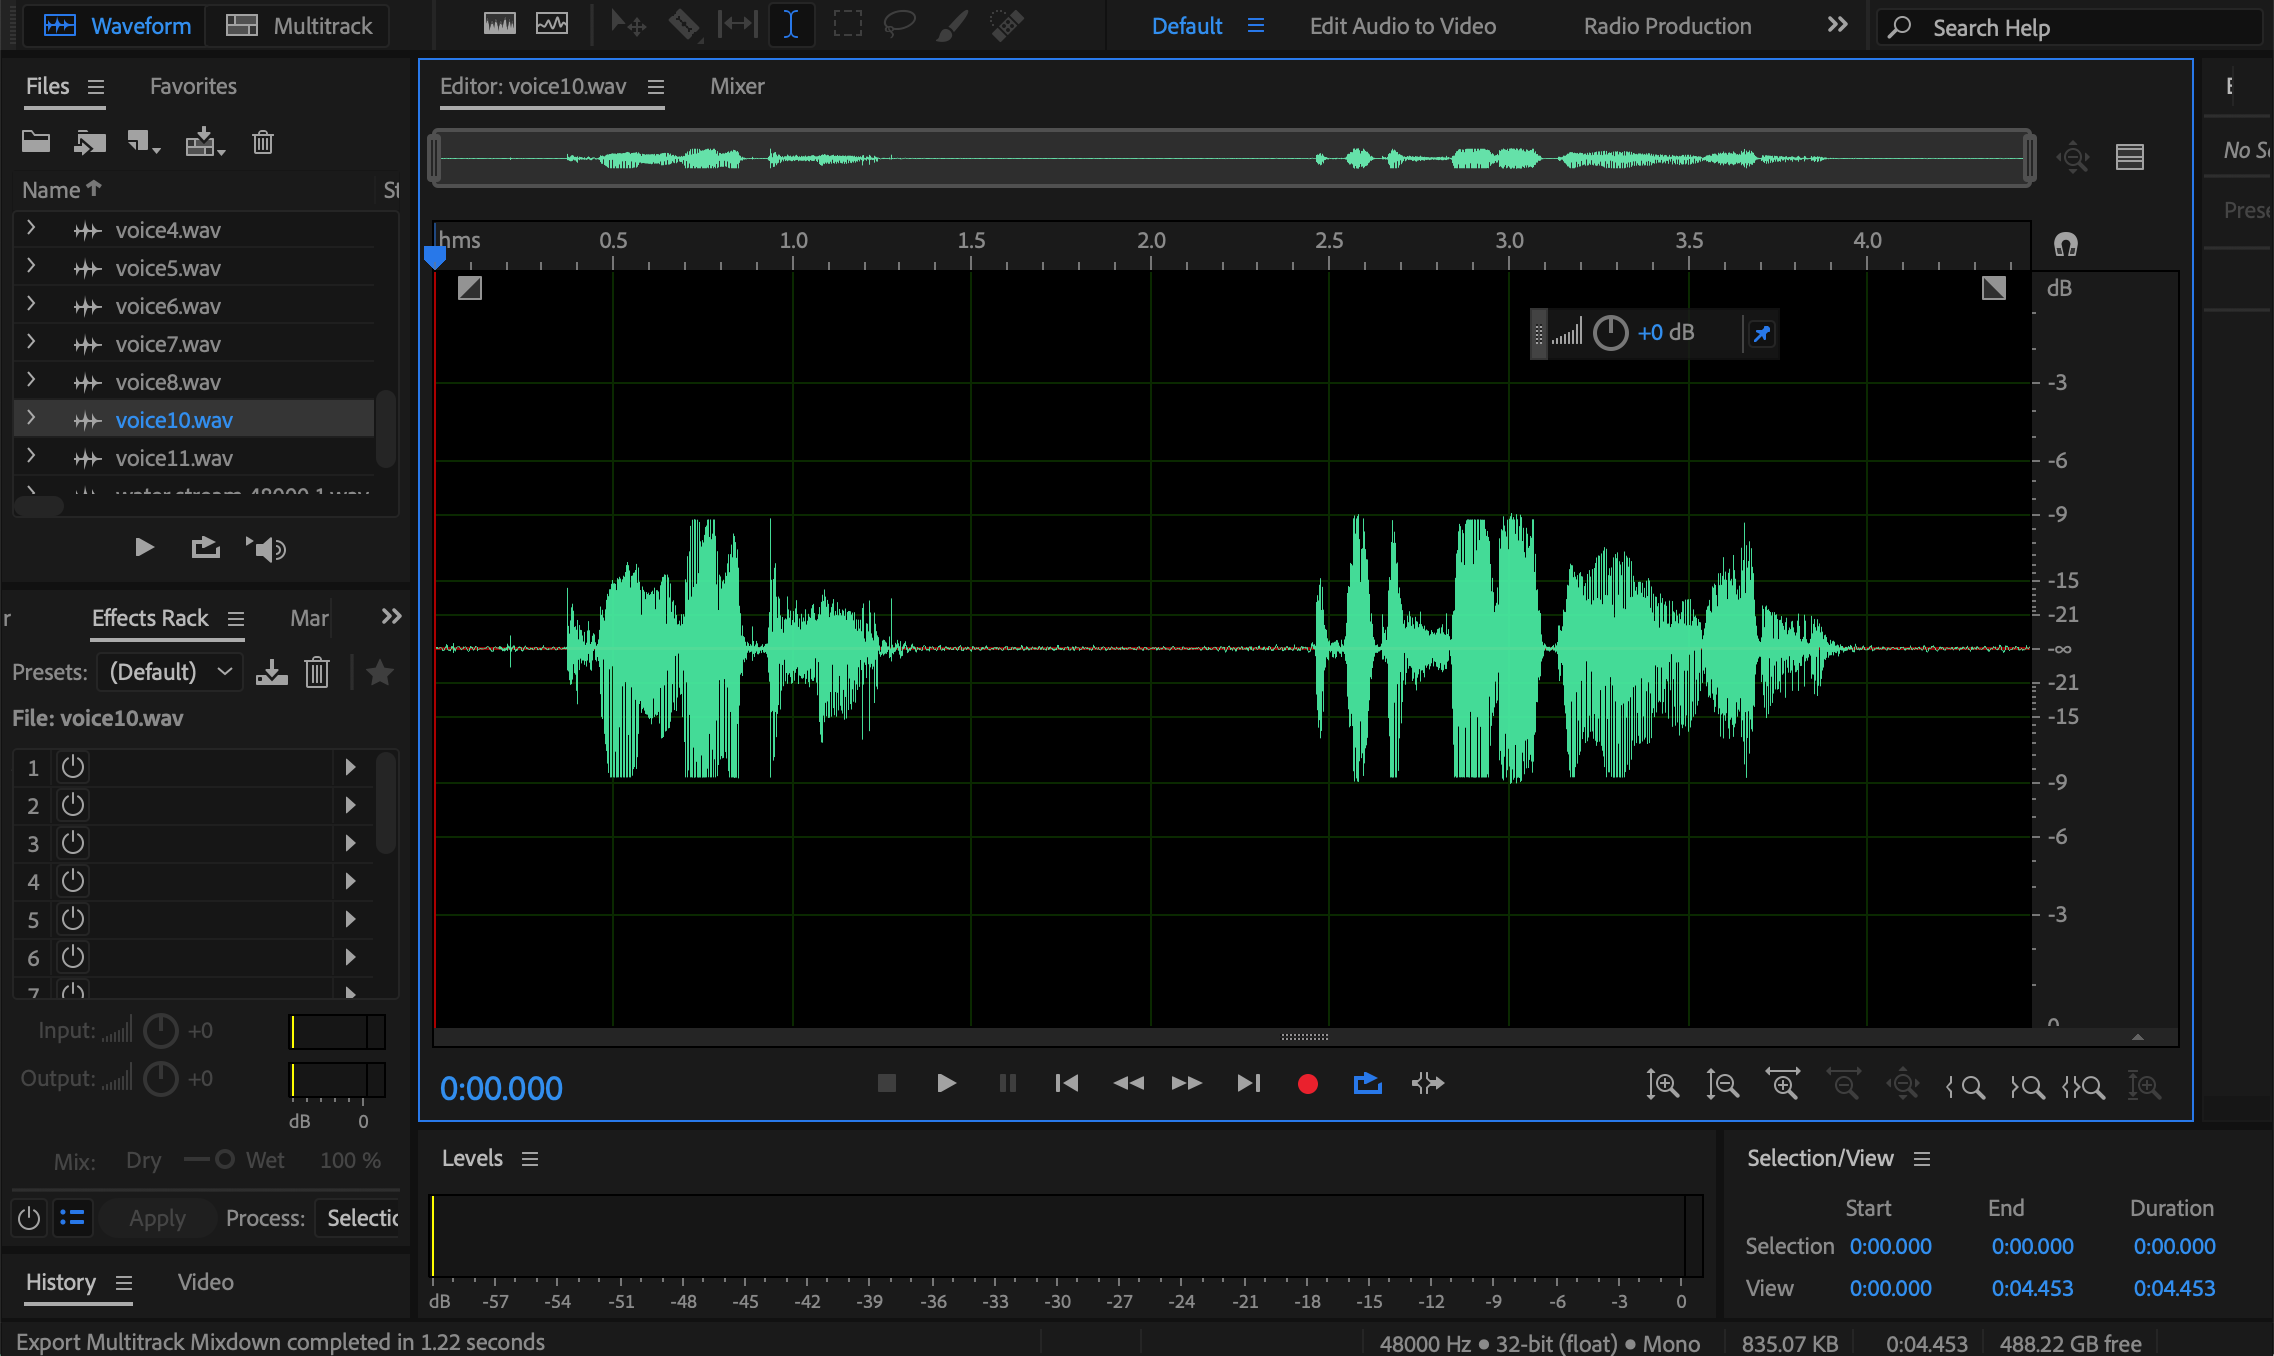Open the Favorites tab
This screenshot has width=2274, height=1356.
193,87
